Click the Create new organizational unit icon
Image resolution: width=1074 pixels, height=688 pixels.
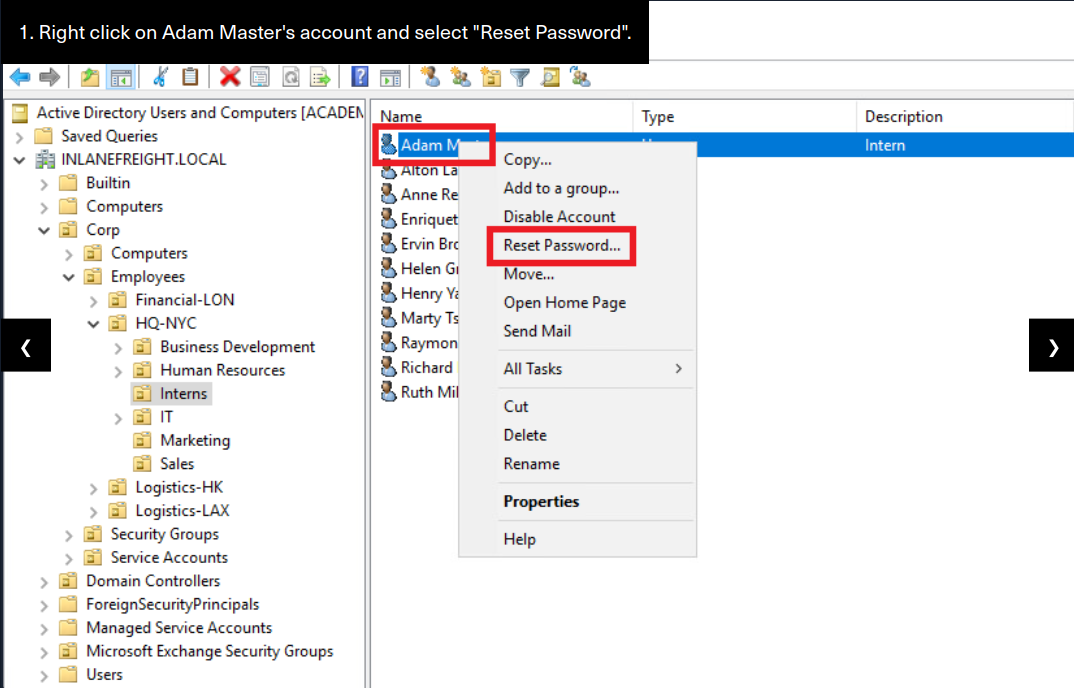point(490,77)
